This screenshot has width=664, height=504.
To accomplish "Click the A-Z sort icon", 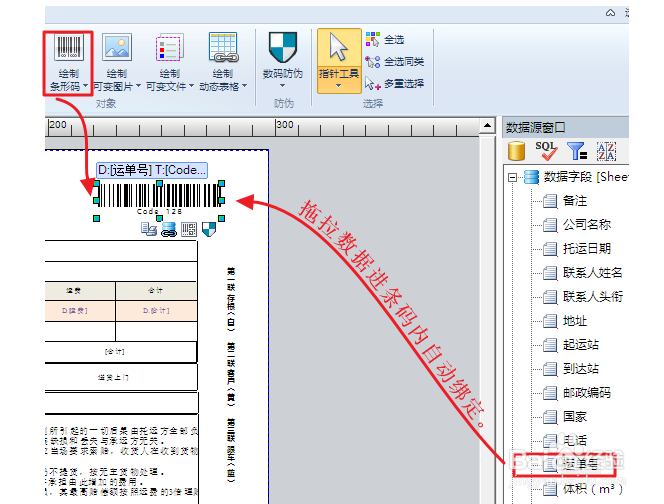I will click(606, 151).
